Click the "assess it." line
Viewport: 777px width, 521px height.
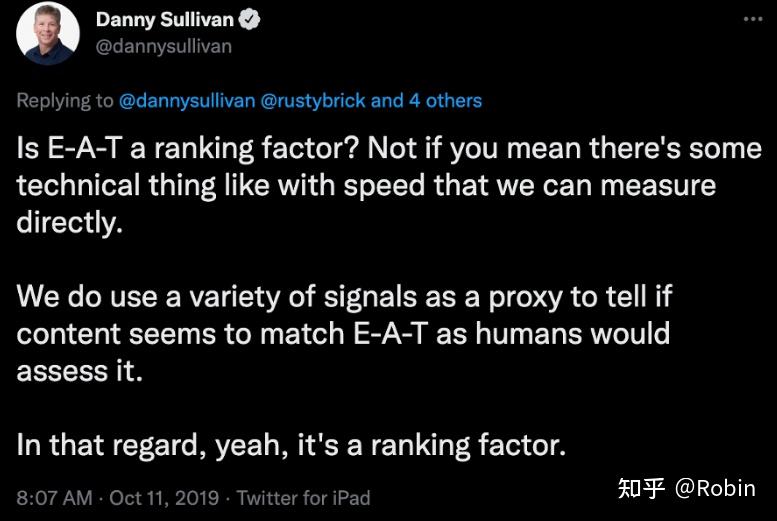click(79, 371)
